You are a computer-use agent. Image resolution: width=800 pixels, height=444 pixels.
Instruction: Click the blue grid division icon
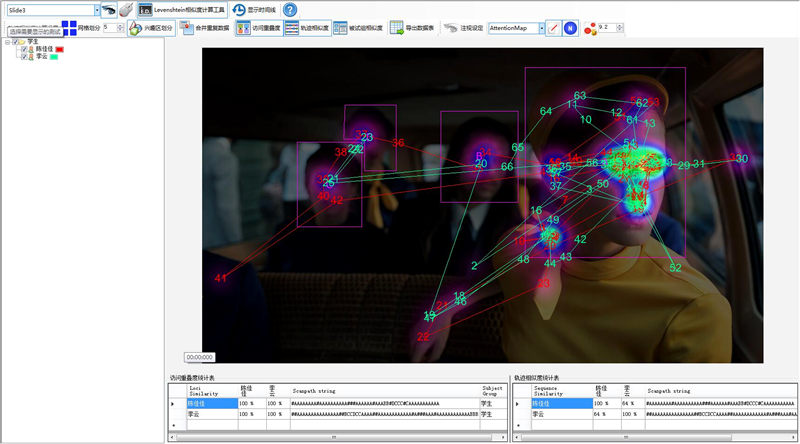click(x=69, y=28)
